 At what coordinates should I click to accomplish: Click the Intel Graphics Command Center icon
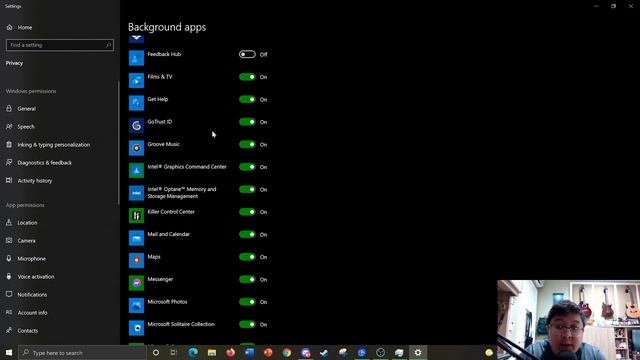click(x=136, y=170)
